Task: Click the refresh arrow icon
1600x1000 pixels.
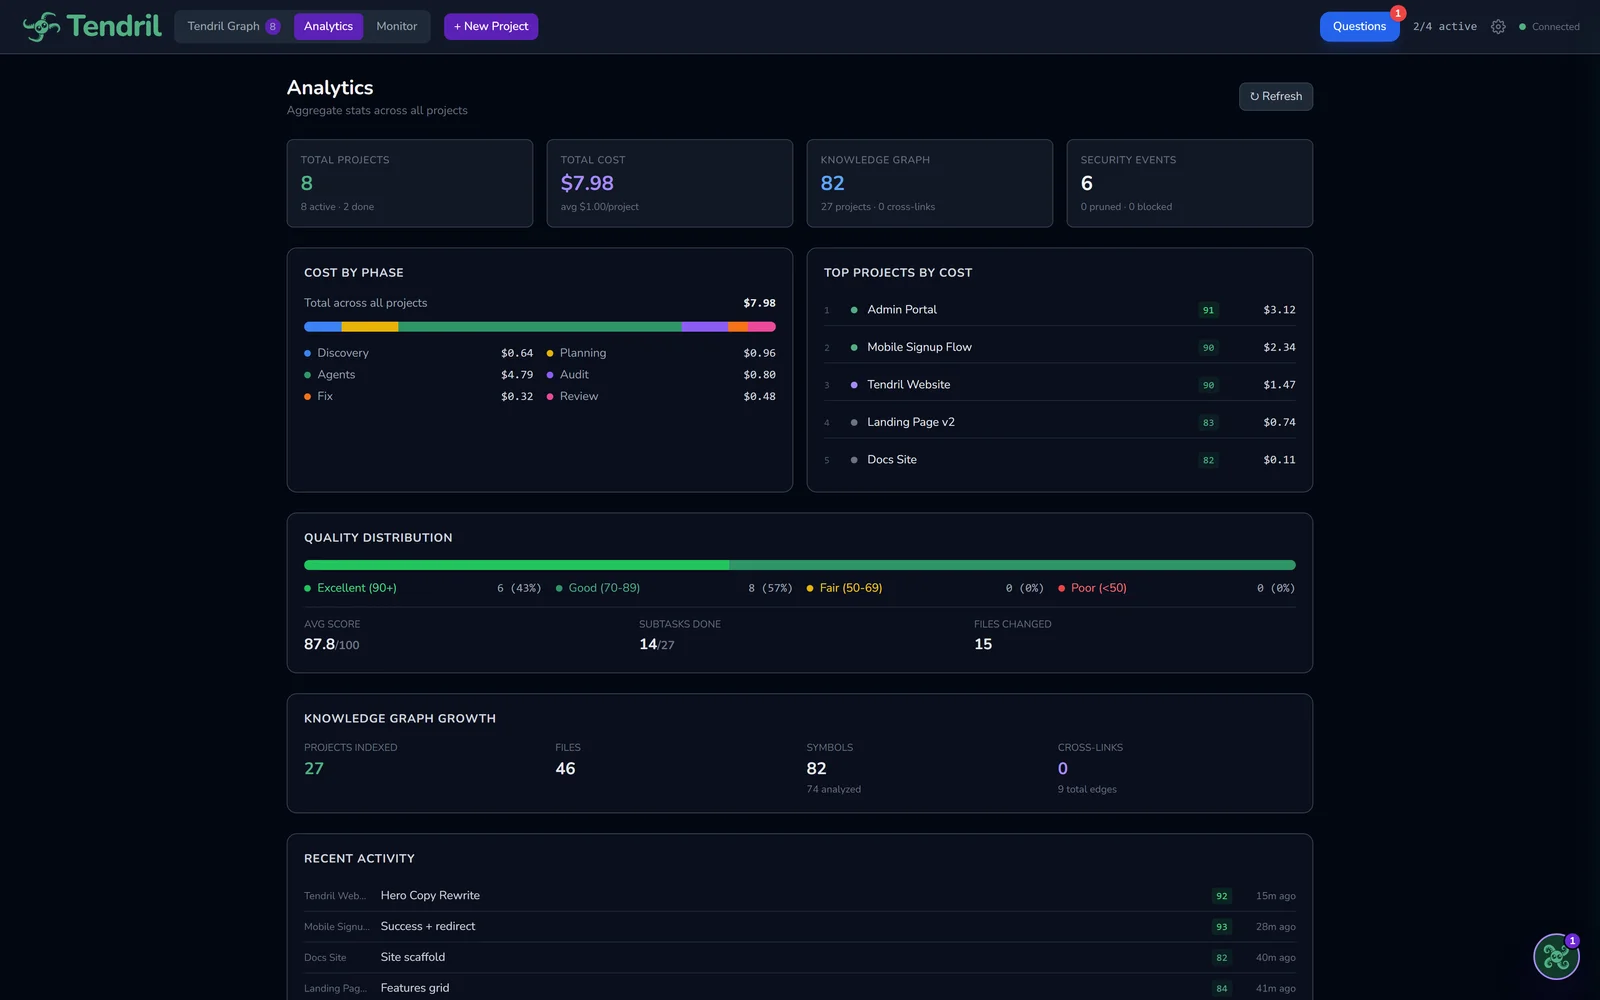Action: click(1254, 96)
